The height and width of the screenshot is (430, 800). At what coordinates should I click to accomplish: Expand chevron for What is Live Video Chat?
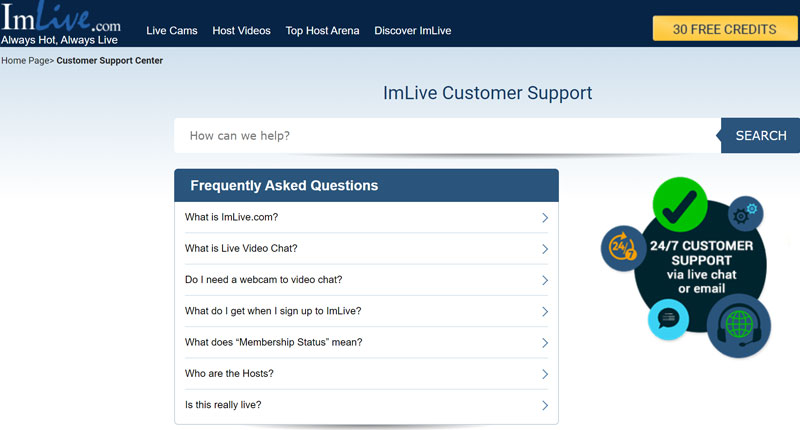click(x=545, y=249)
